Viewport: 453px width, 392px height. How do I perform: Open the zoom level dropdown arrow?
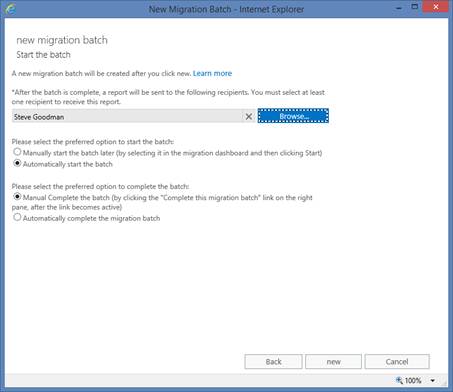pos(432,381)
